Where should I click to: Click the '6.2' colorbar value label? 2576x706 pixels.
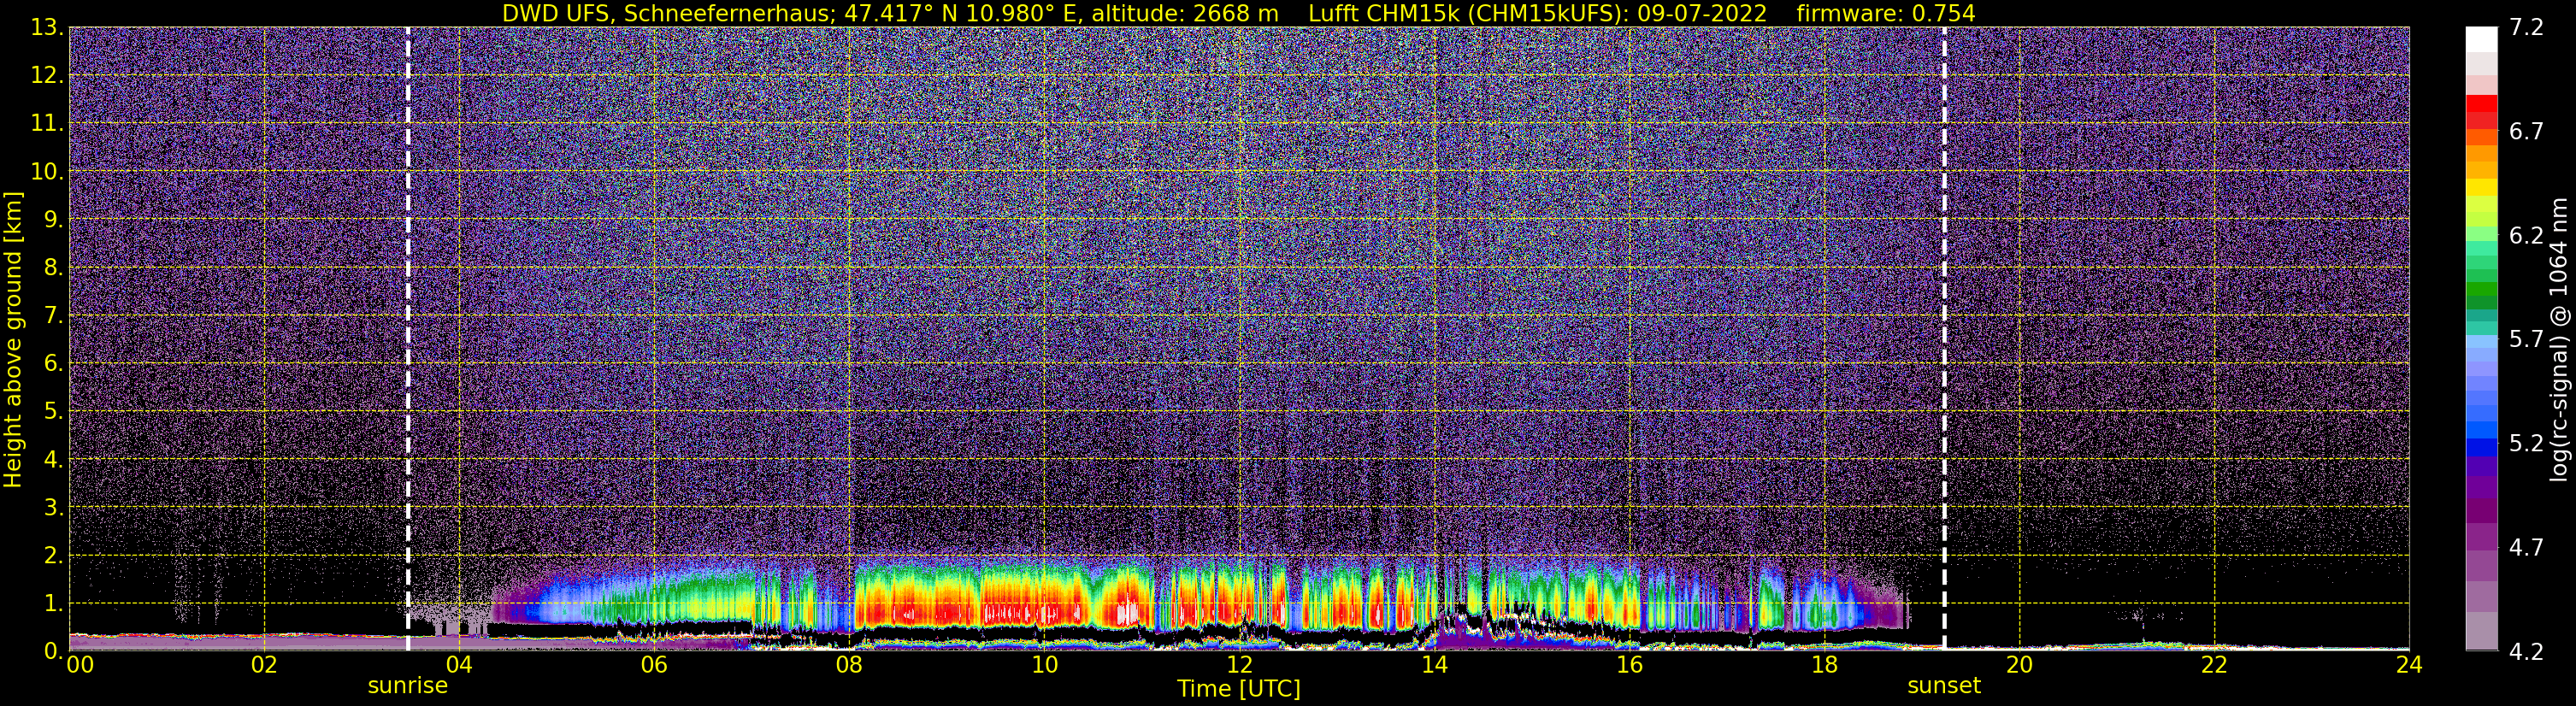2526,236
